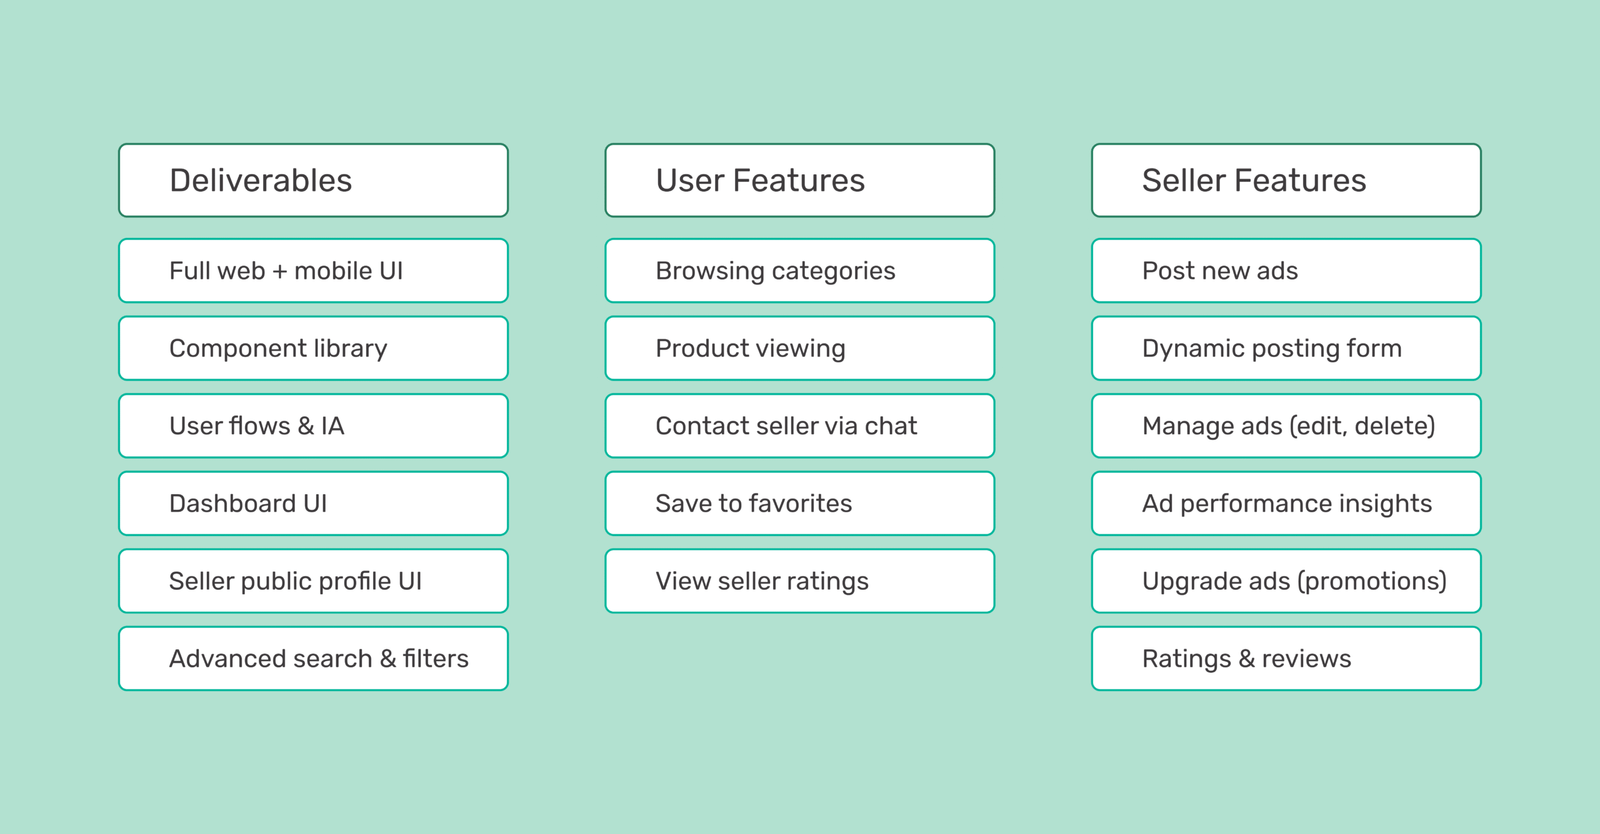
Task: Open Ad performance insights item
Action: click(x=1285, y=503)
